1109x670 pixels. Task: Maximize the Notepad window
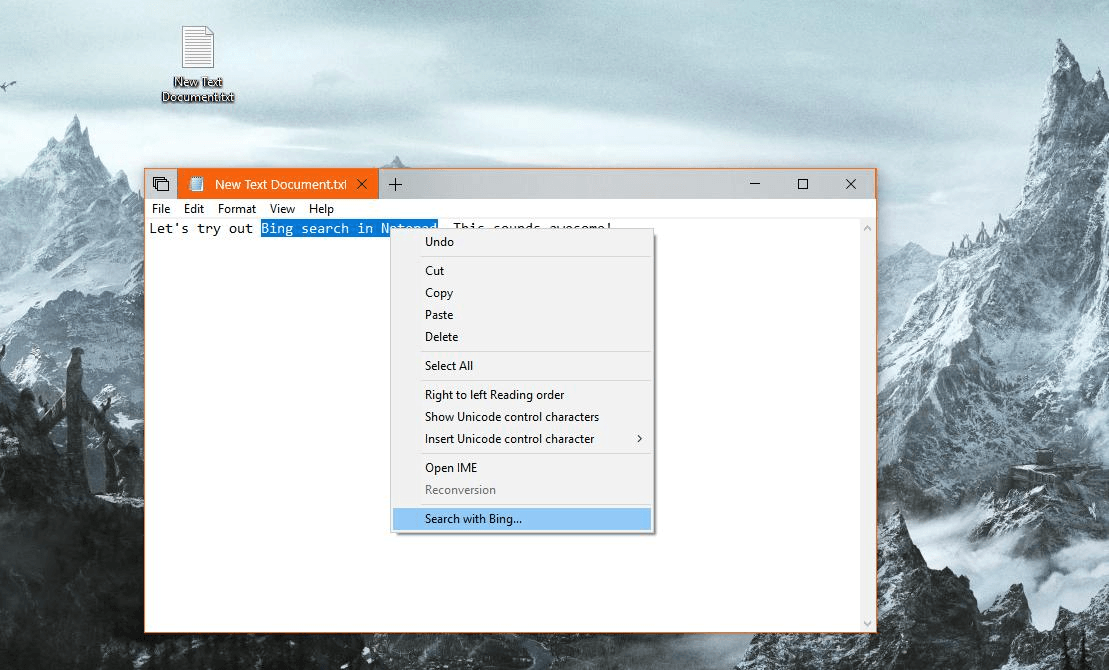[803, 184]
